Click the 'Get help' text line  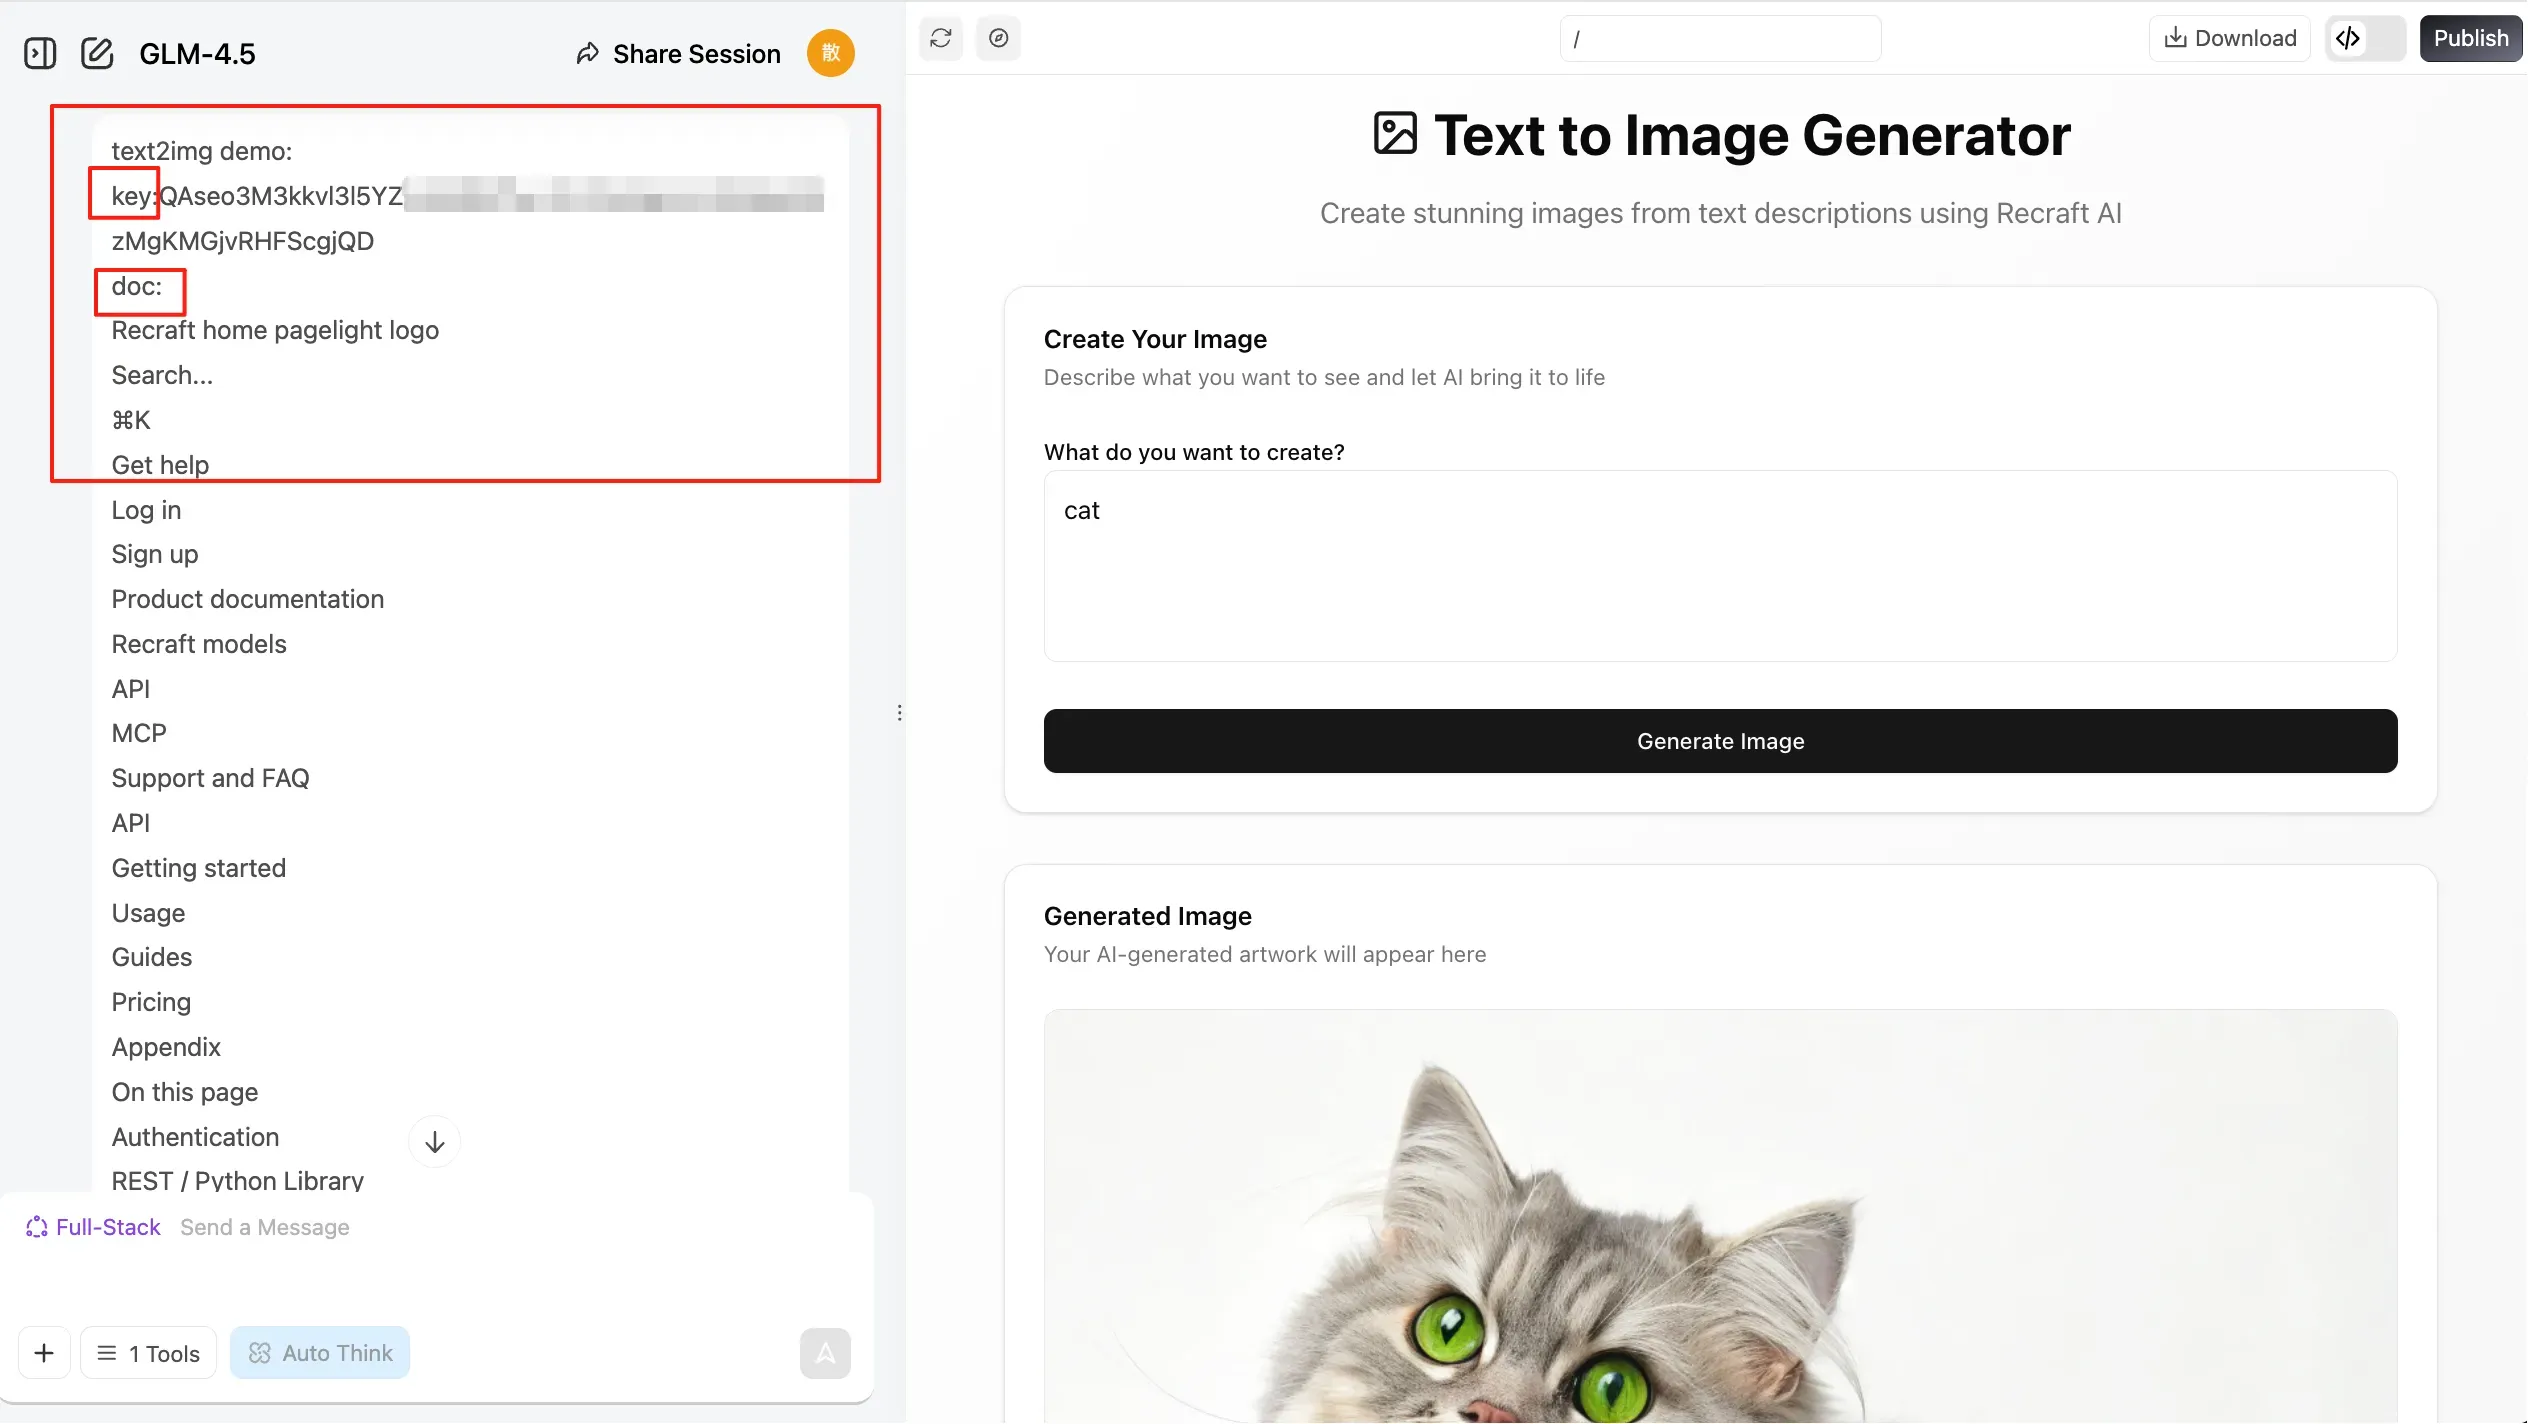(160, 465)
